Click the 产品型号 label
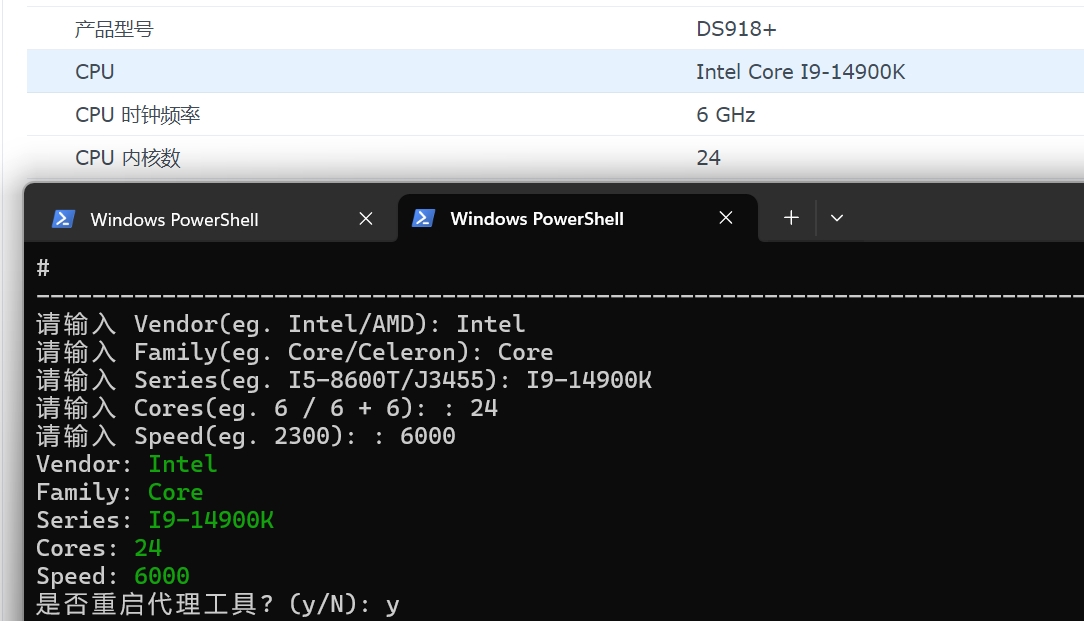 pyautogui.click(x=114, y=29)
